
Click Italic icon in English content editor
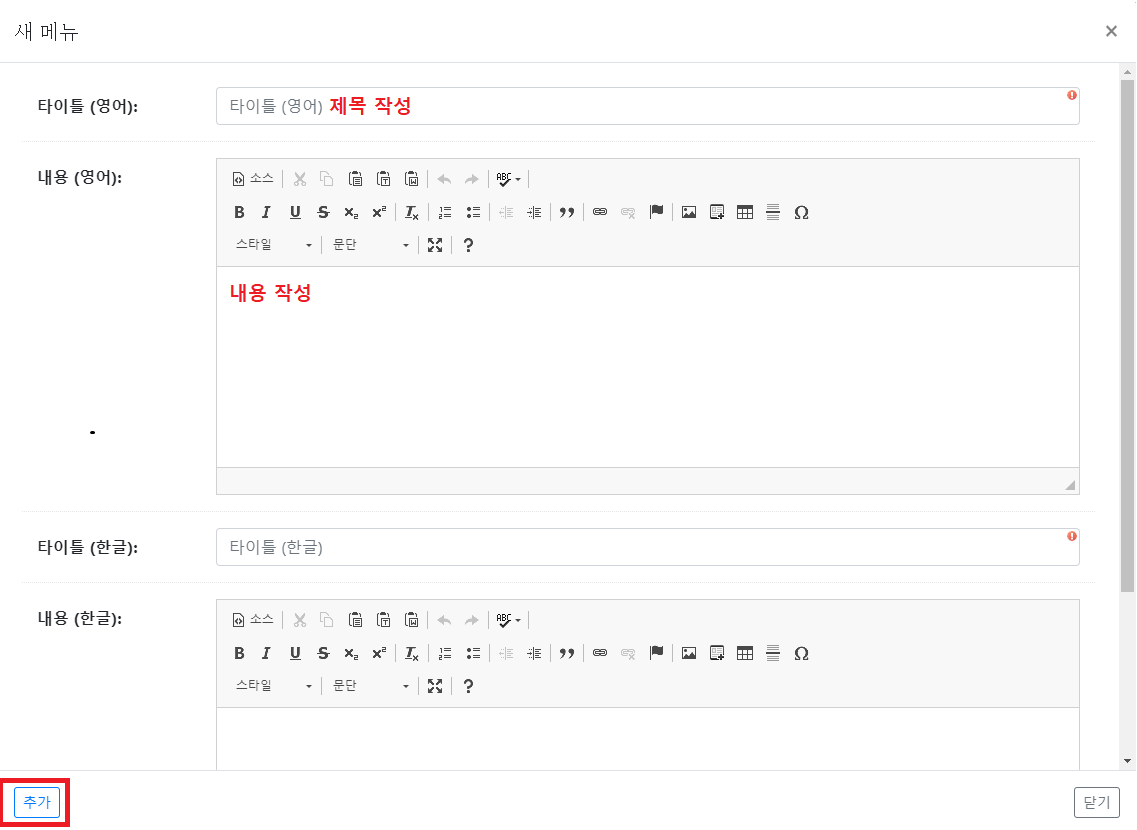pyautogui.click(x=266, y=212)
